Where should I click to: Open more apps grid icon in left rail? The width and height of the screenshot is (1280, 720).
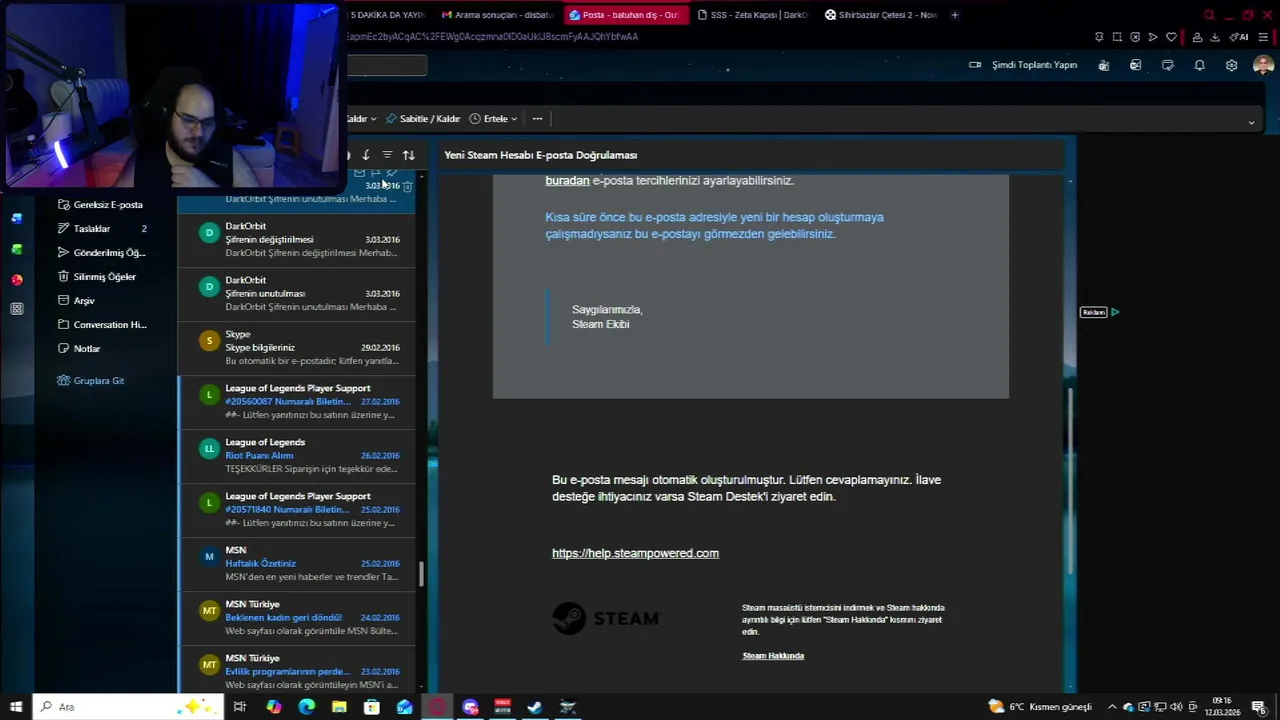(x=17, y=309)
